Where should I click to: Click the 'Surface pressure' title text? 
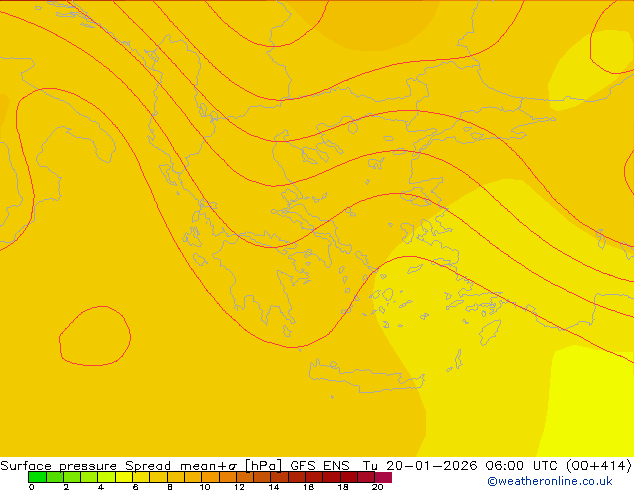click(x=60, y=466)
